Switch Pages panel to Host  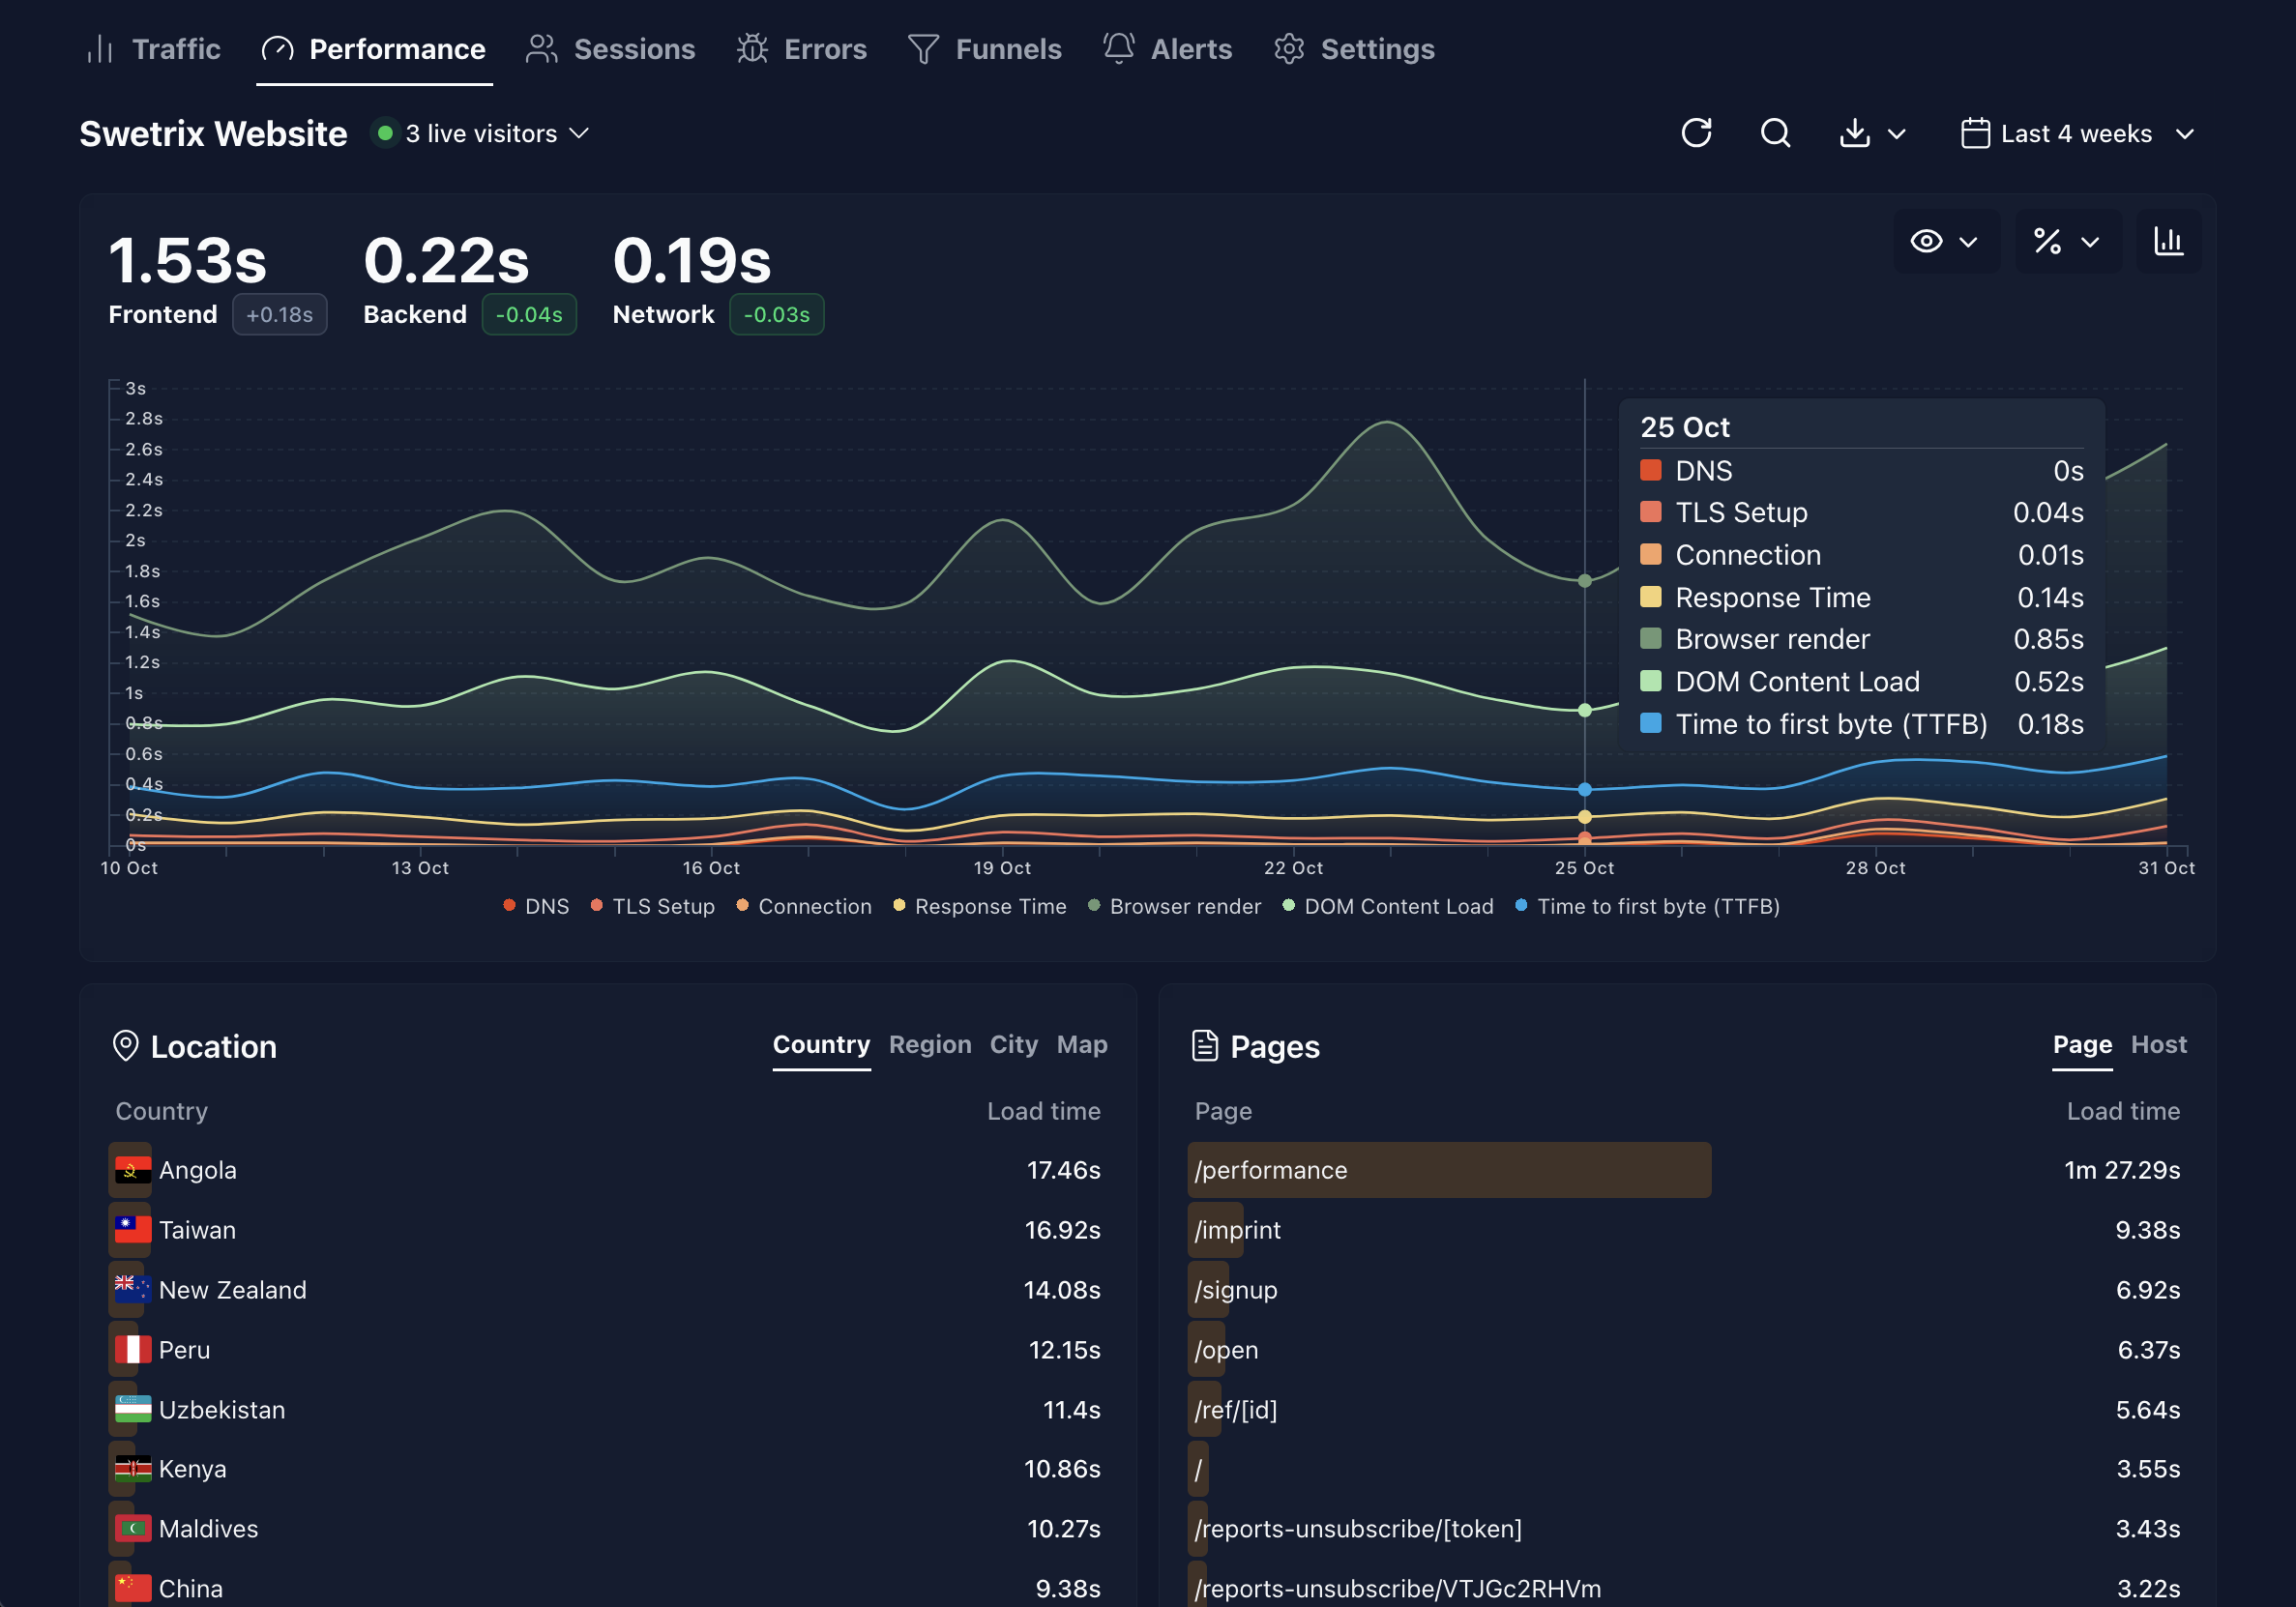(2158, 1044)
